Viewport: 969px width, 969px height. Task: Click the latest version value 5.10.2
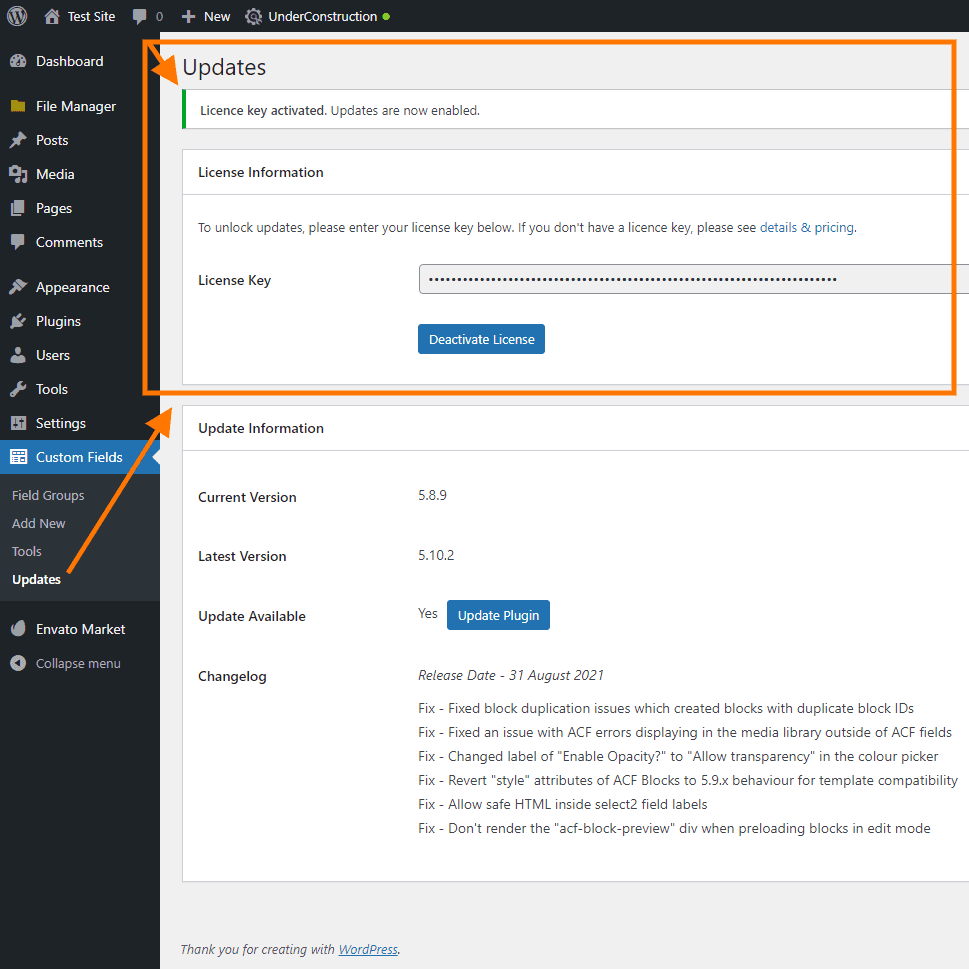click(x=436, y=556)
